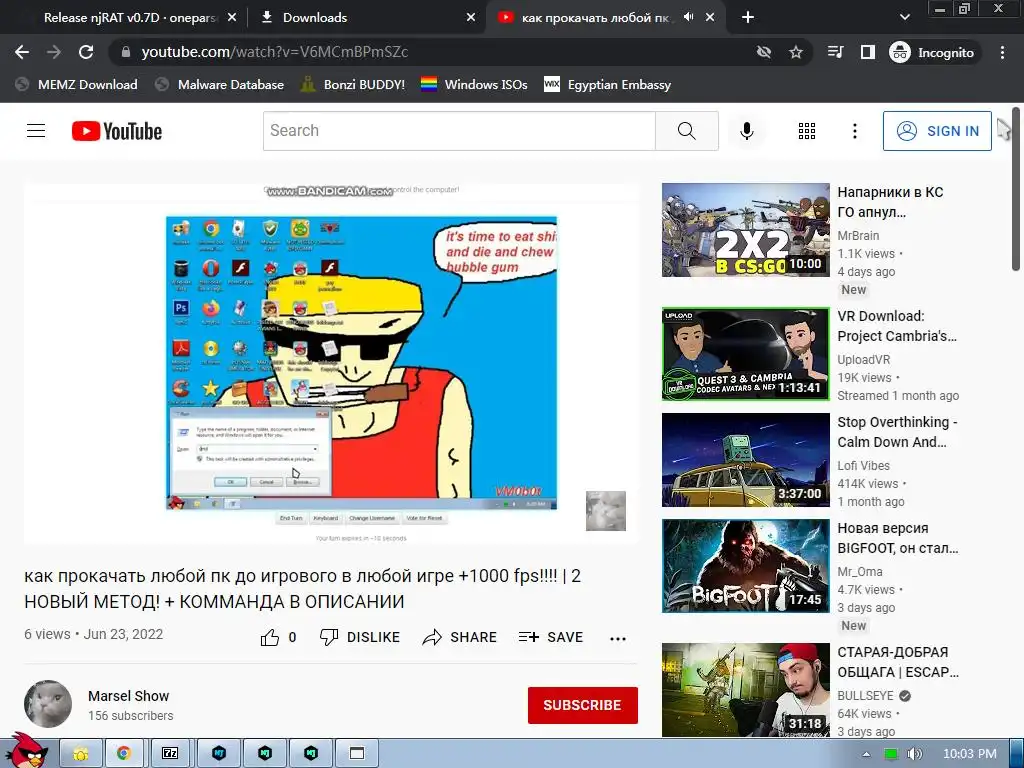Click the Marsel Show channel name
This screenshot has width=1024, height=768.
point(129,696)
